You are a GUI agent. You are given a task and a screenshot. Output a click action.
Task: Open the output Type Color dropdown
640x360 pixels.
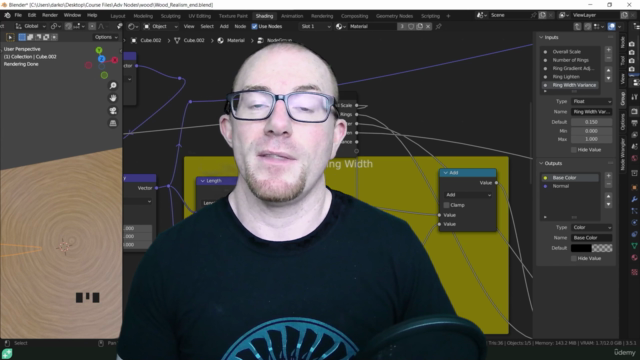point(591,227)
